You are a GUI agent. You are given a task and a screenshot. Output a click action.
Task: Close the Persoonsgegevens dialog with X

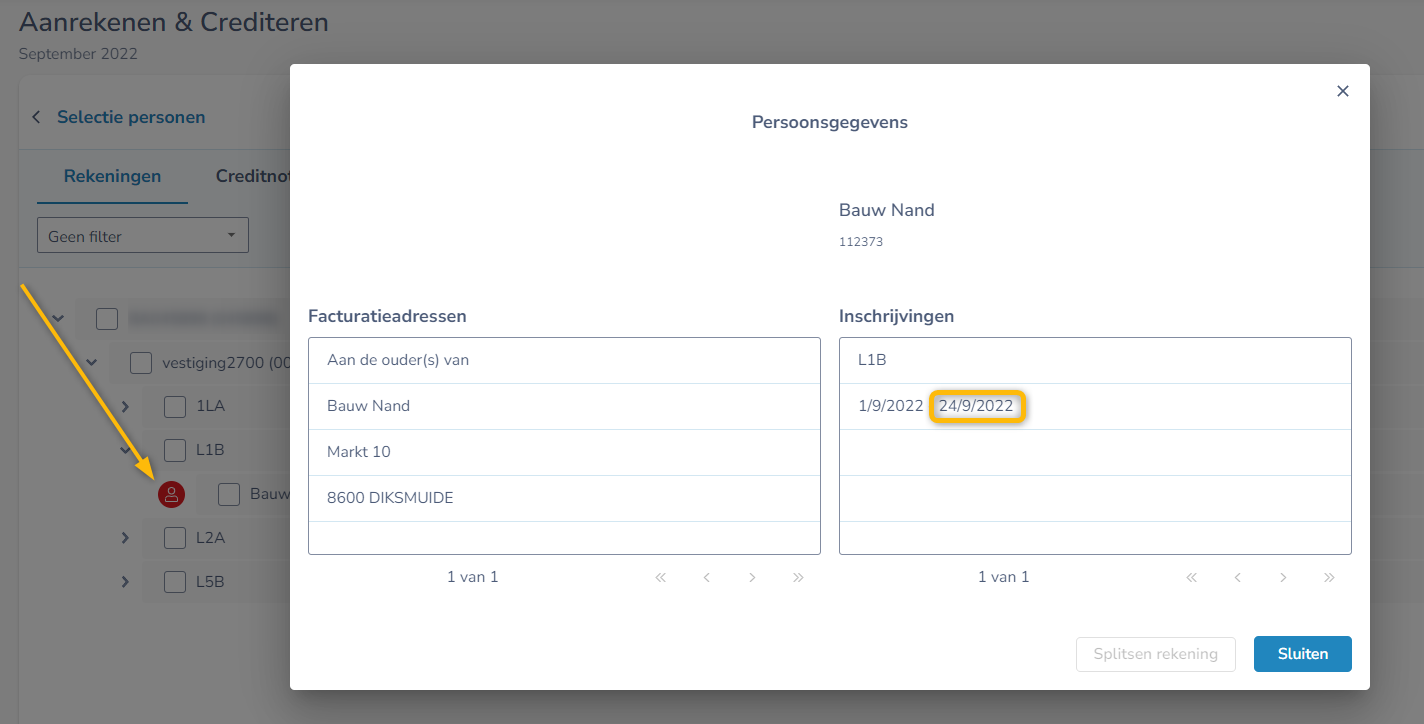coord(1343,91)
